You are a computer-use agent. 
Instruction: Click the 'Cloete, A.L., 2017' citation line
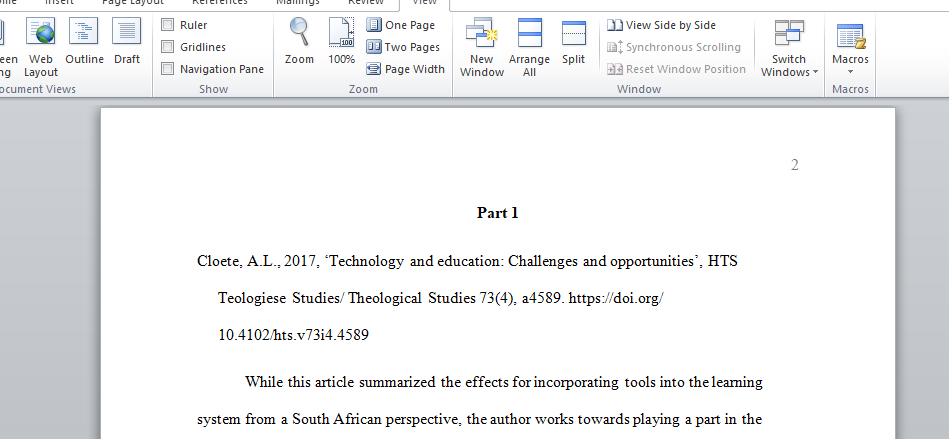(x=467, y=261)
